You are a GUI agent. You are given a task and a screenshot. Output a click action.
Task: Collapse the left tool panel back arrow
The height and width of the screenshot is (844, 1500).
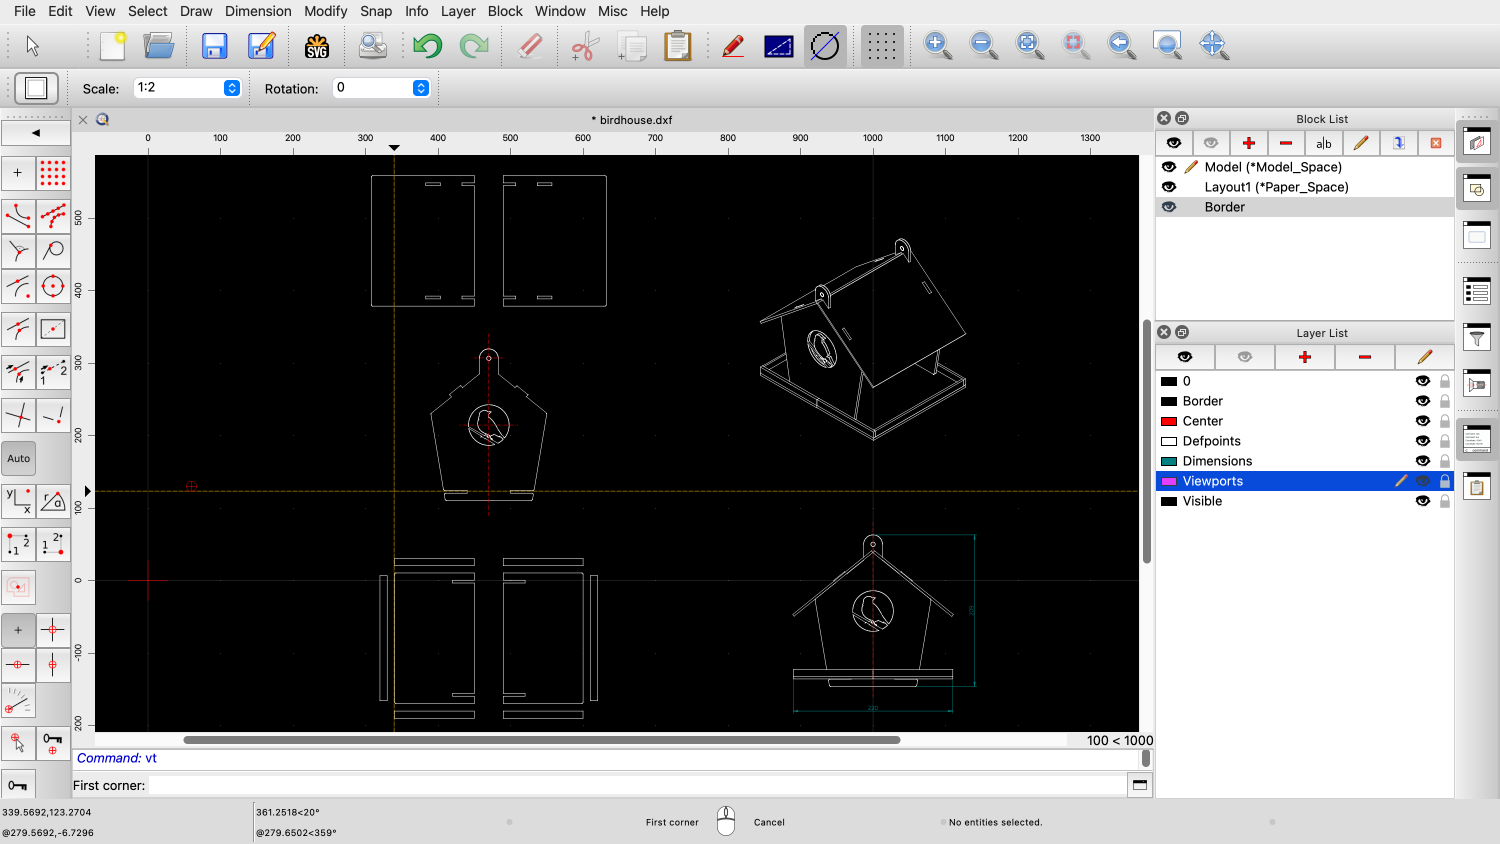click(36, 132)
